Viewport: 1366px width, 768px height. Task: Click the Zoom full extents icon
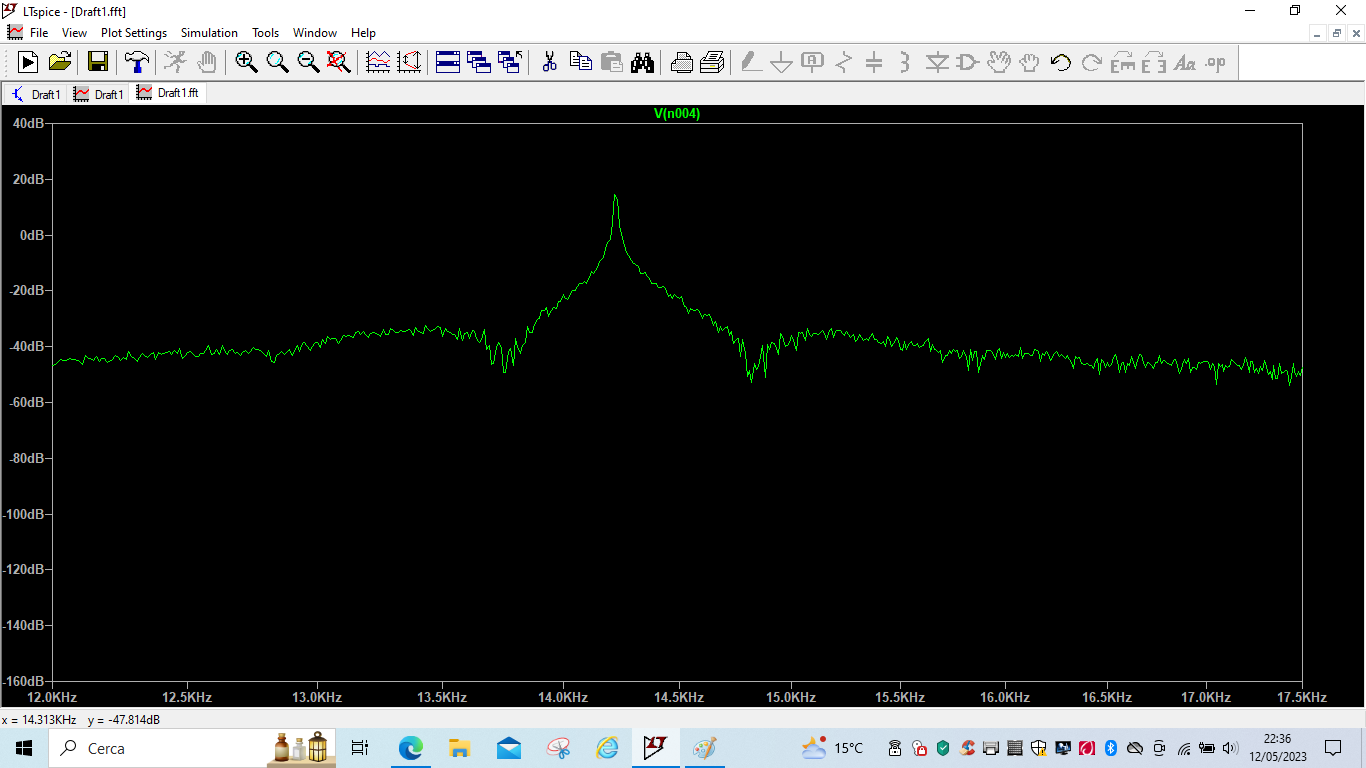tap(339, 62)
